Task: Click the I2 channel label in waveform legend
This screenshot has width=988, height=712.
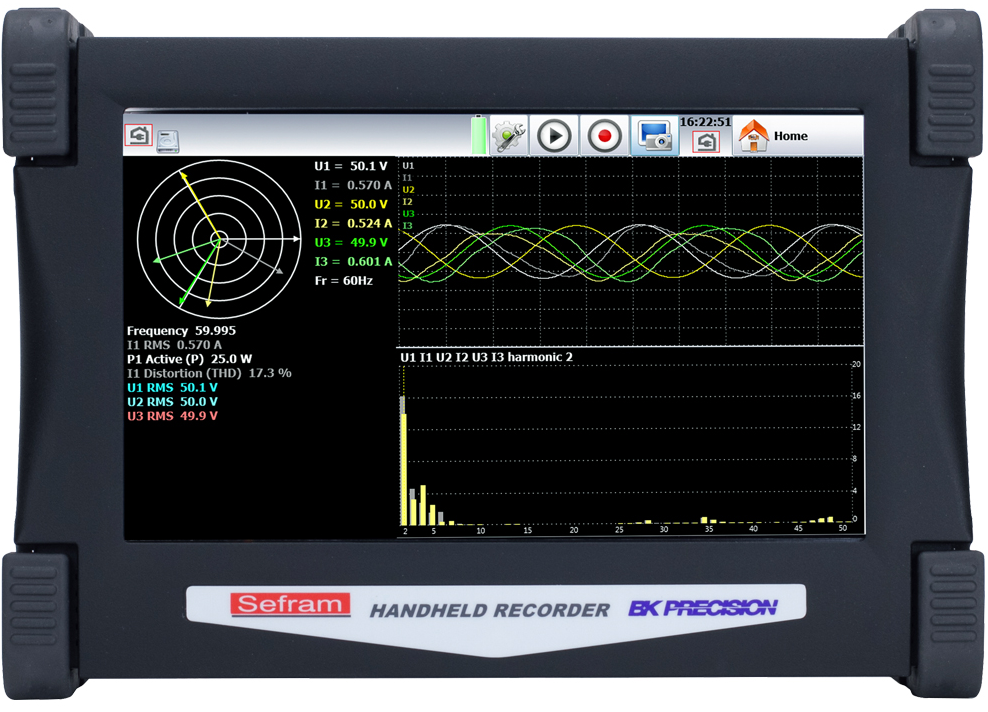Action: [407, 202]
